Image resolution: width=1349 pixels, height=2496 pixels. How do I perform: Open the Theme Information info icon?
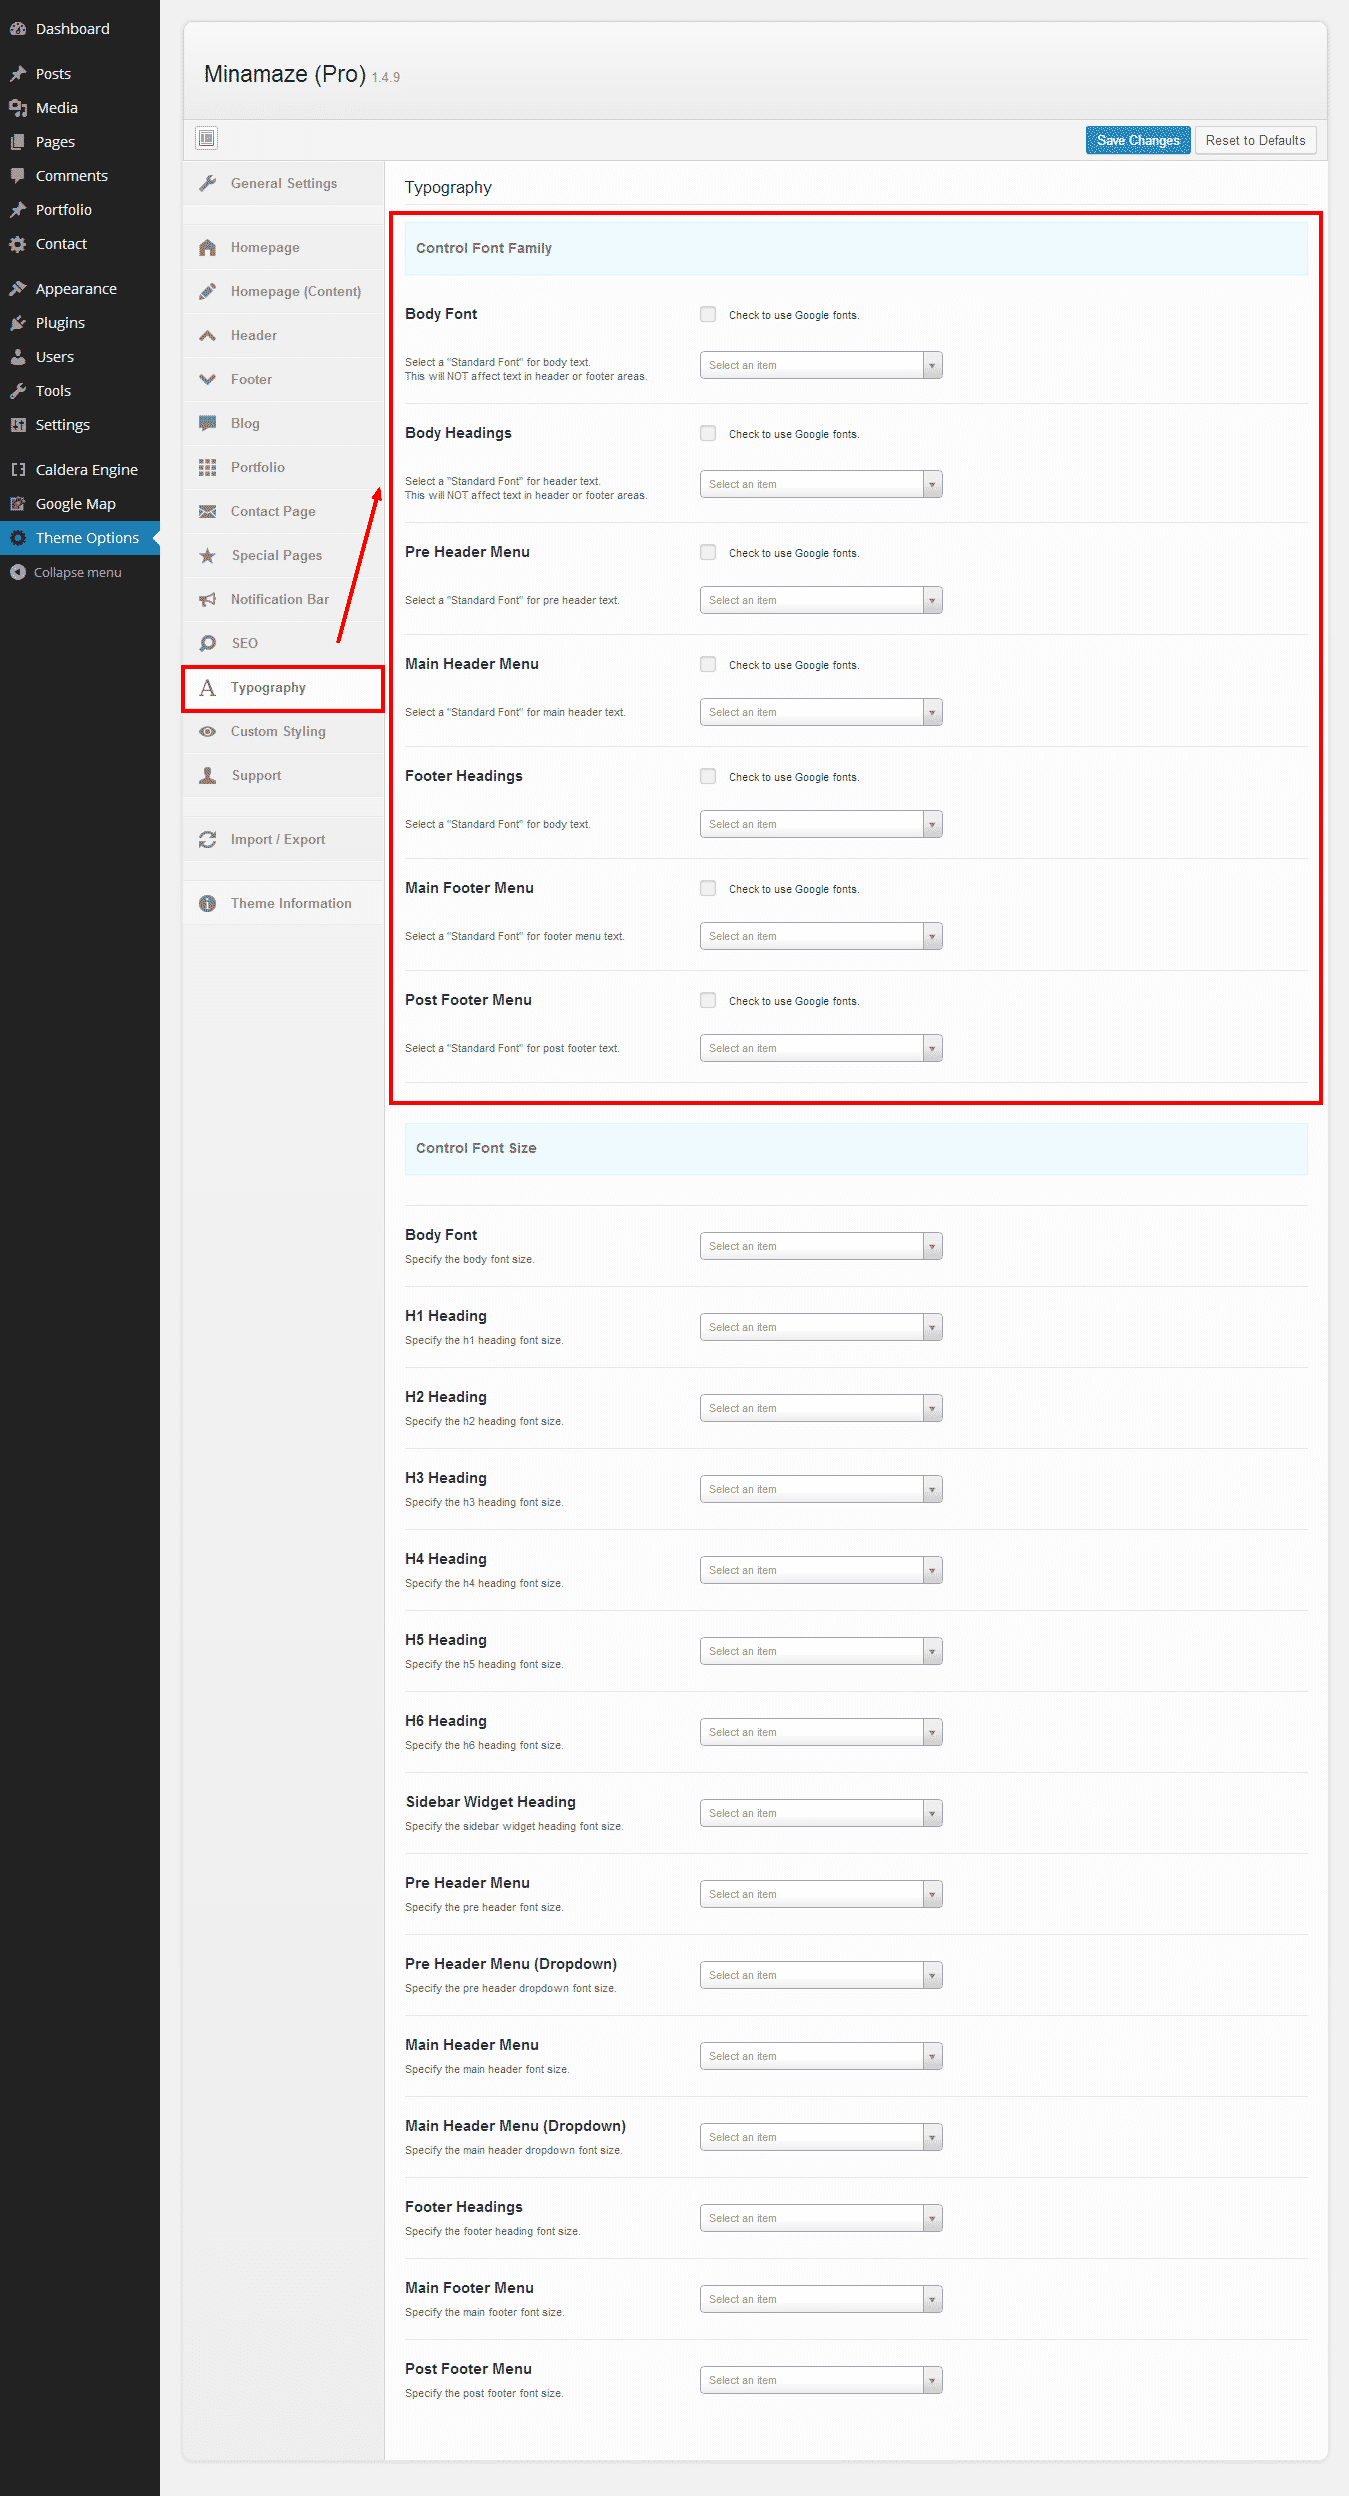point(208,903)
